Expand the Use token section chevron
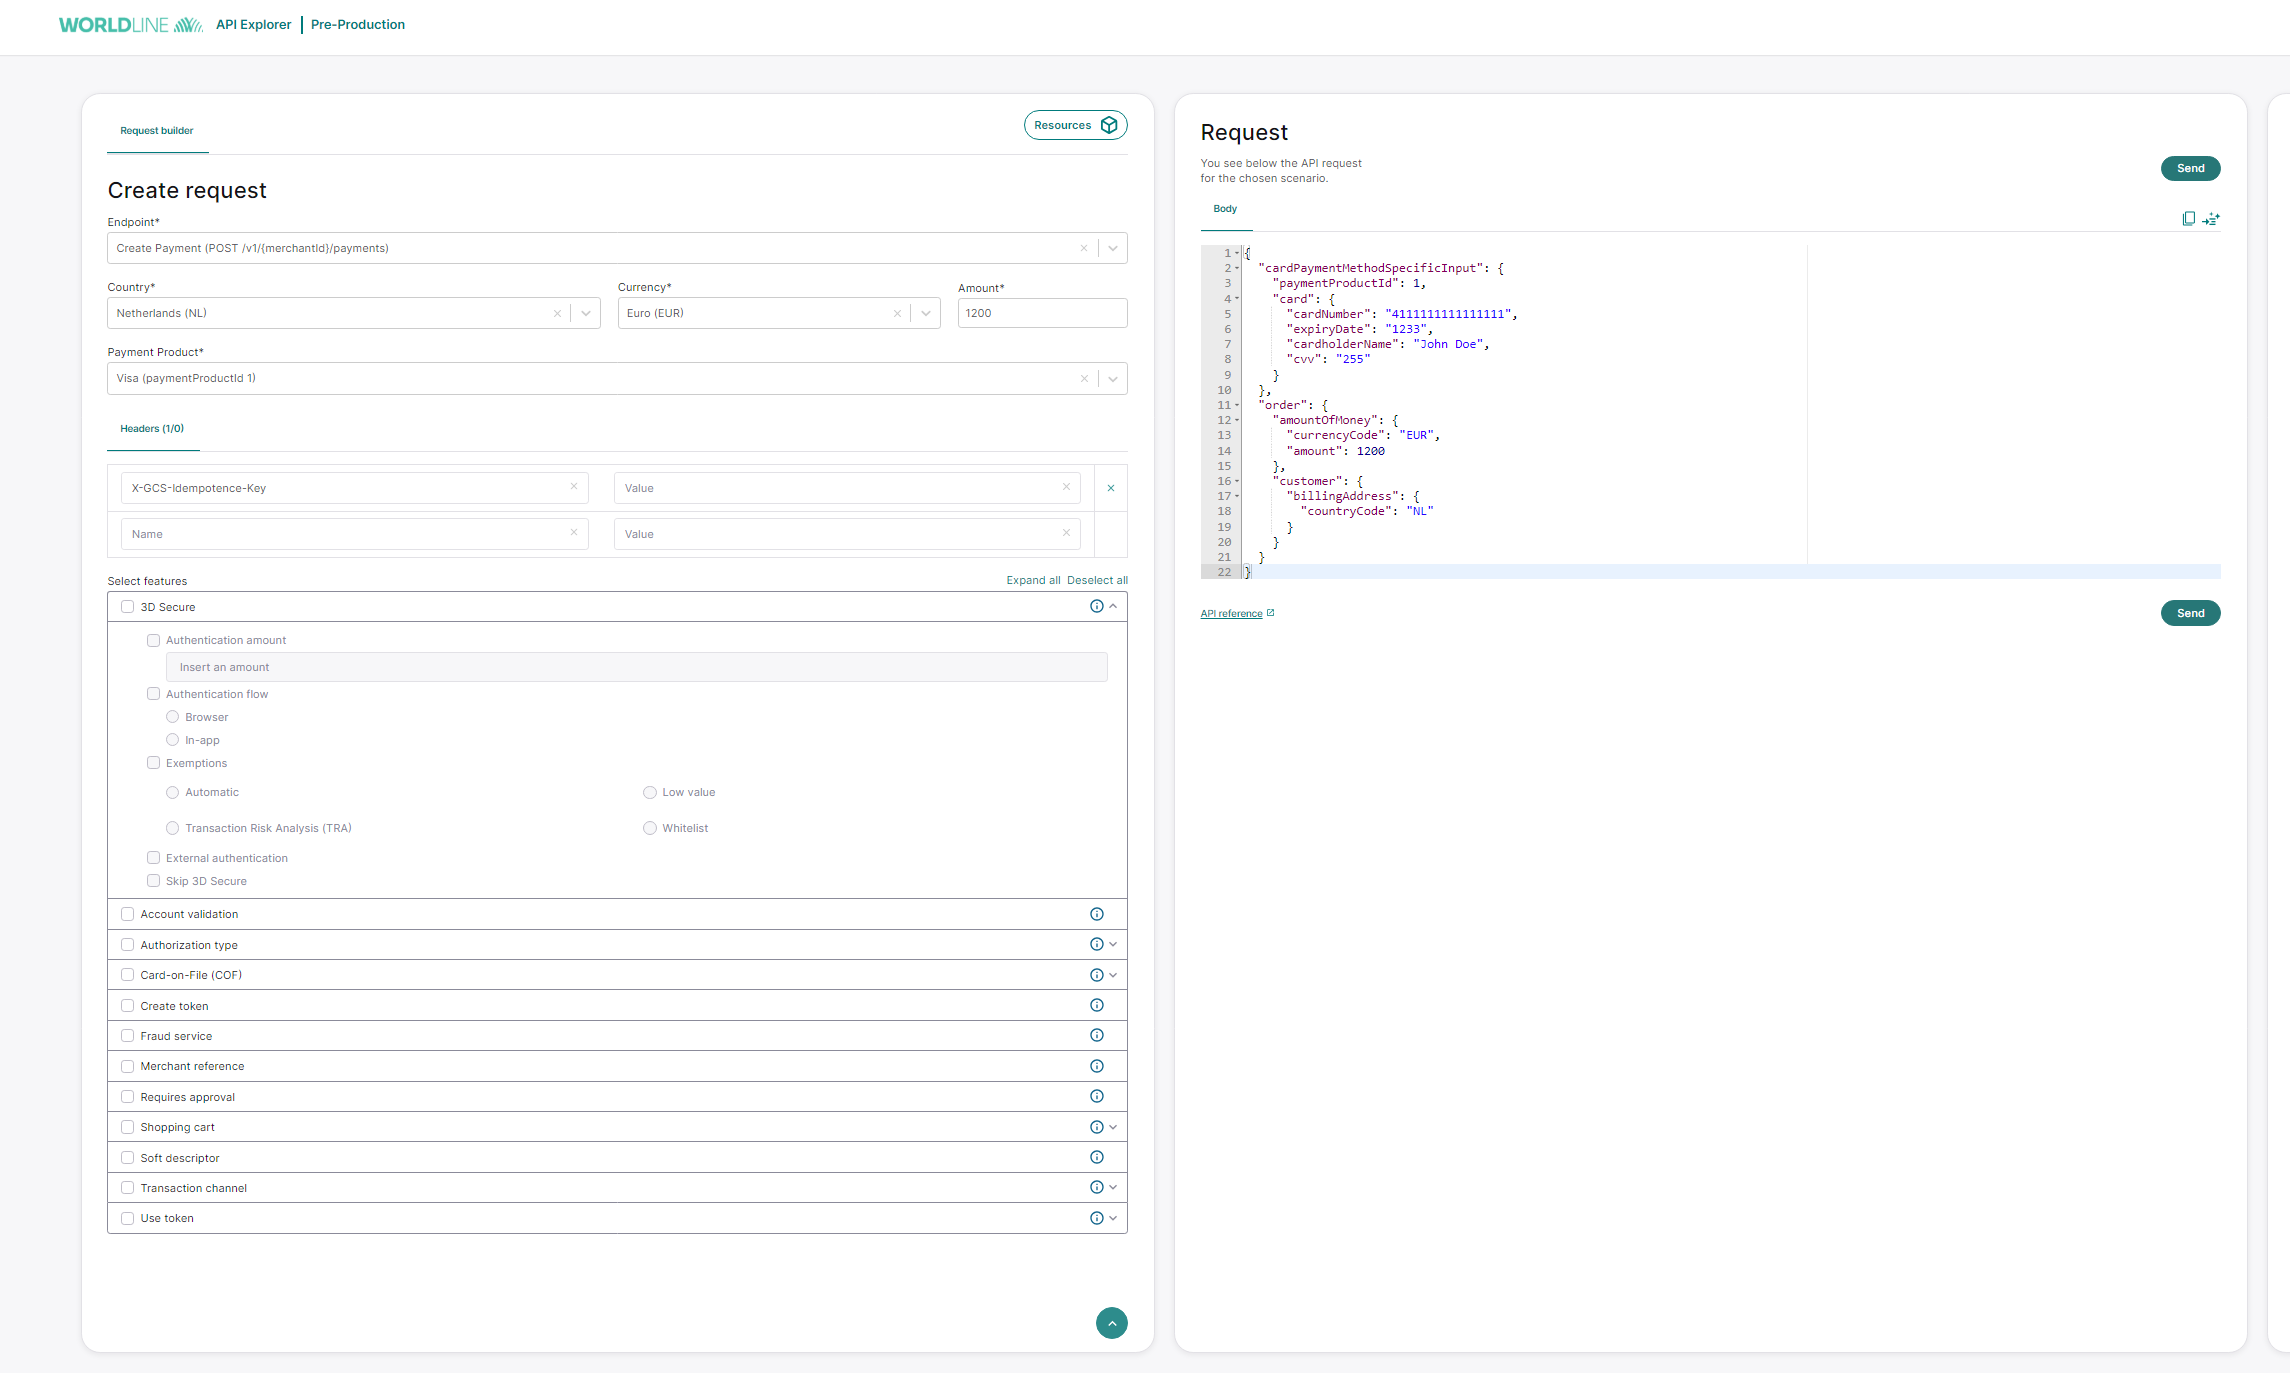Image resolution: width=2290 pixels, height=1373 pixels. (x=1113, y=1218)
